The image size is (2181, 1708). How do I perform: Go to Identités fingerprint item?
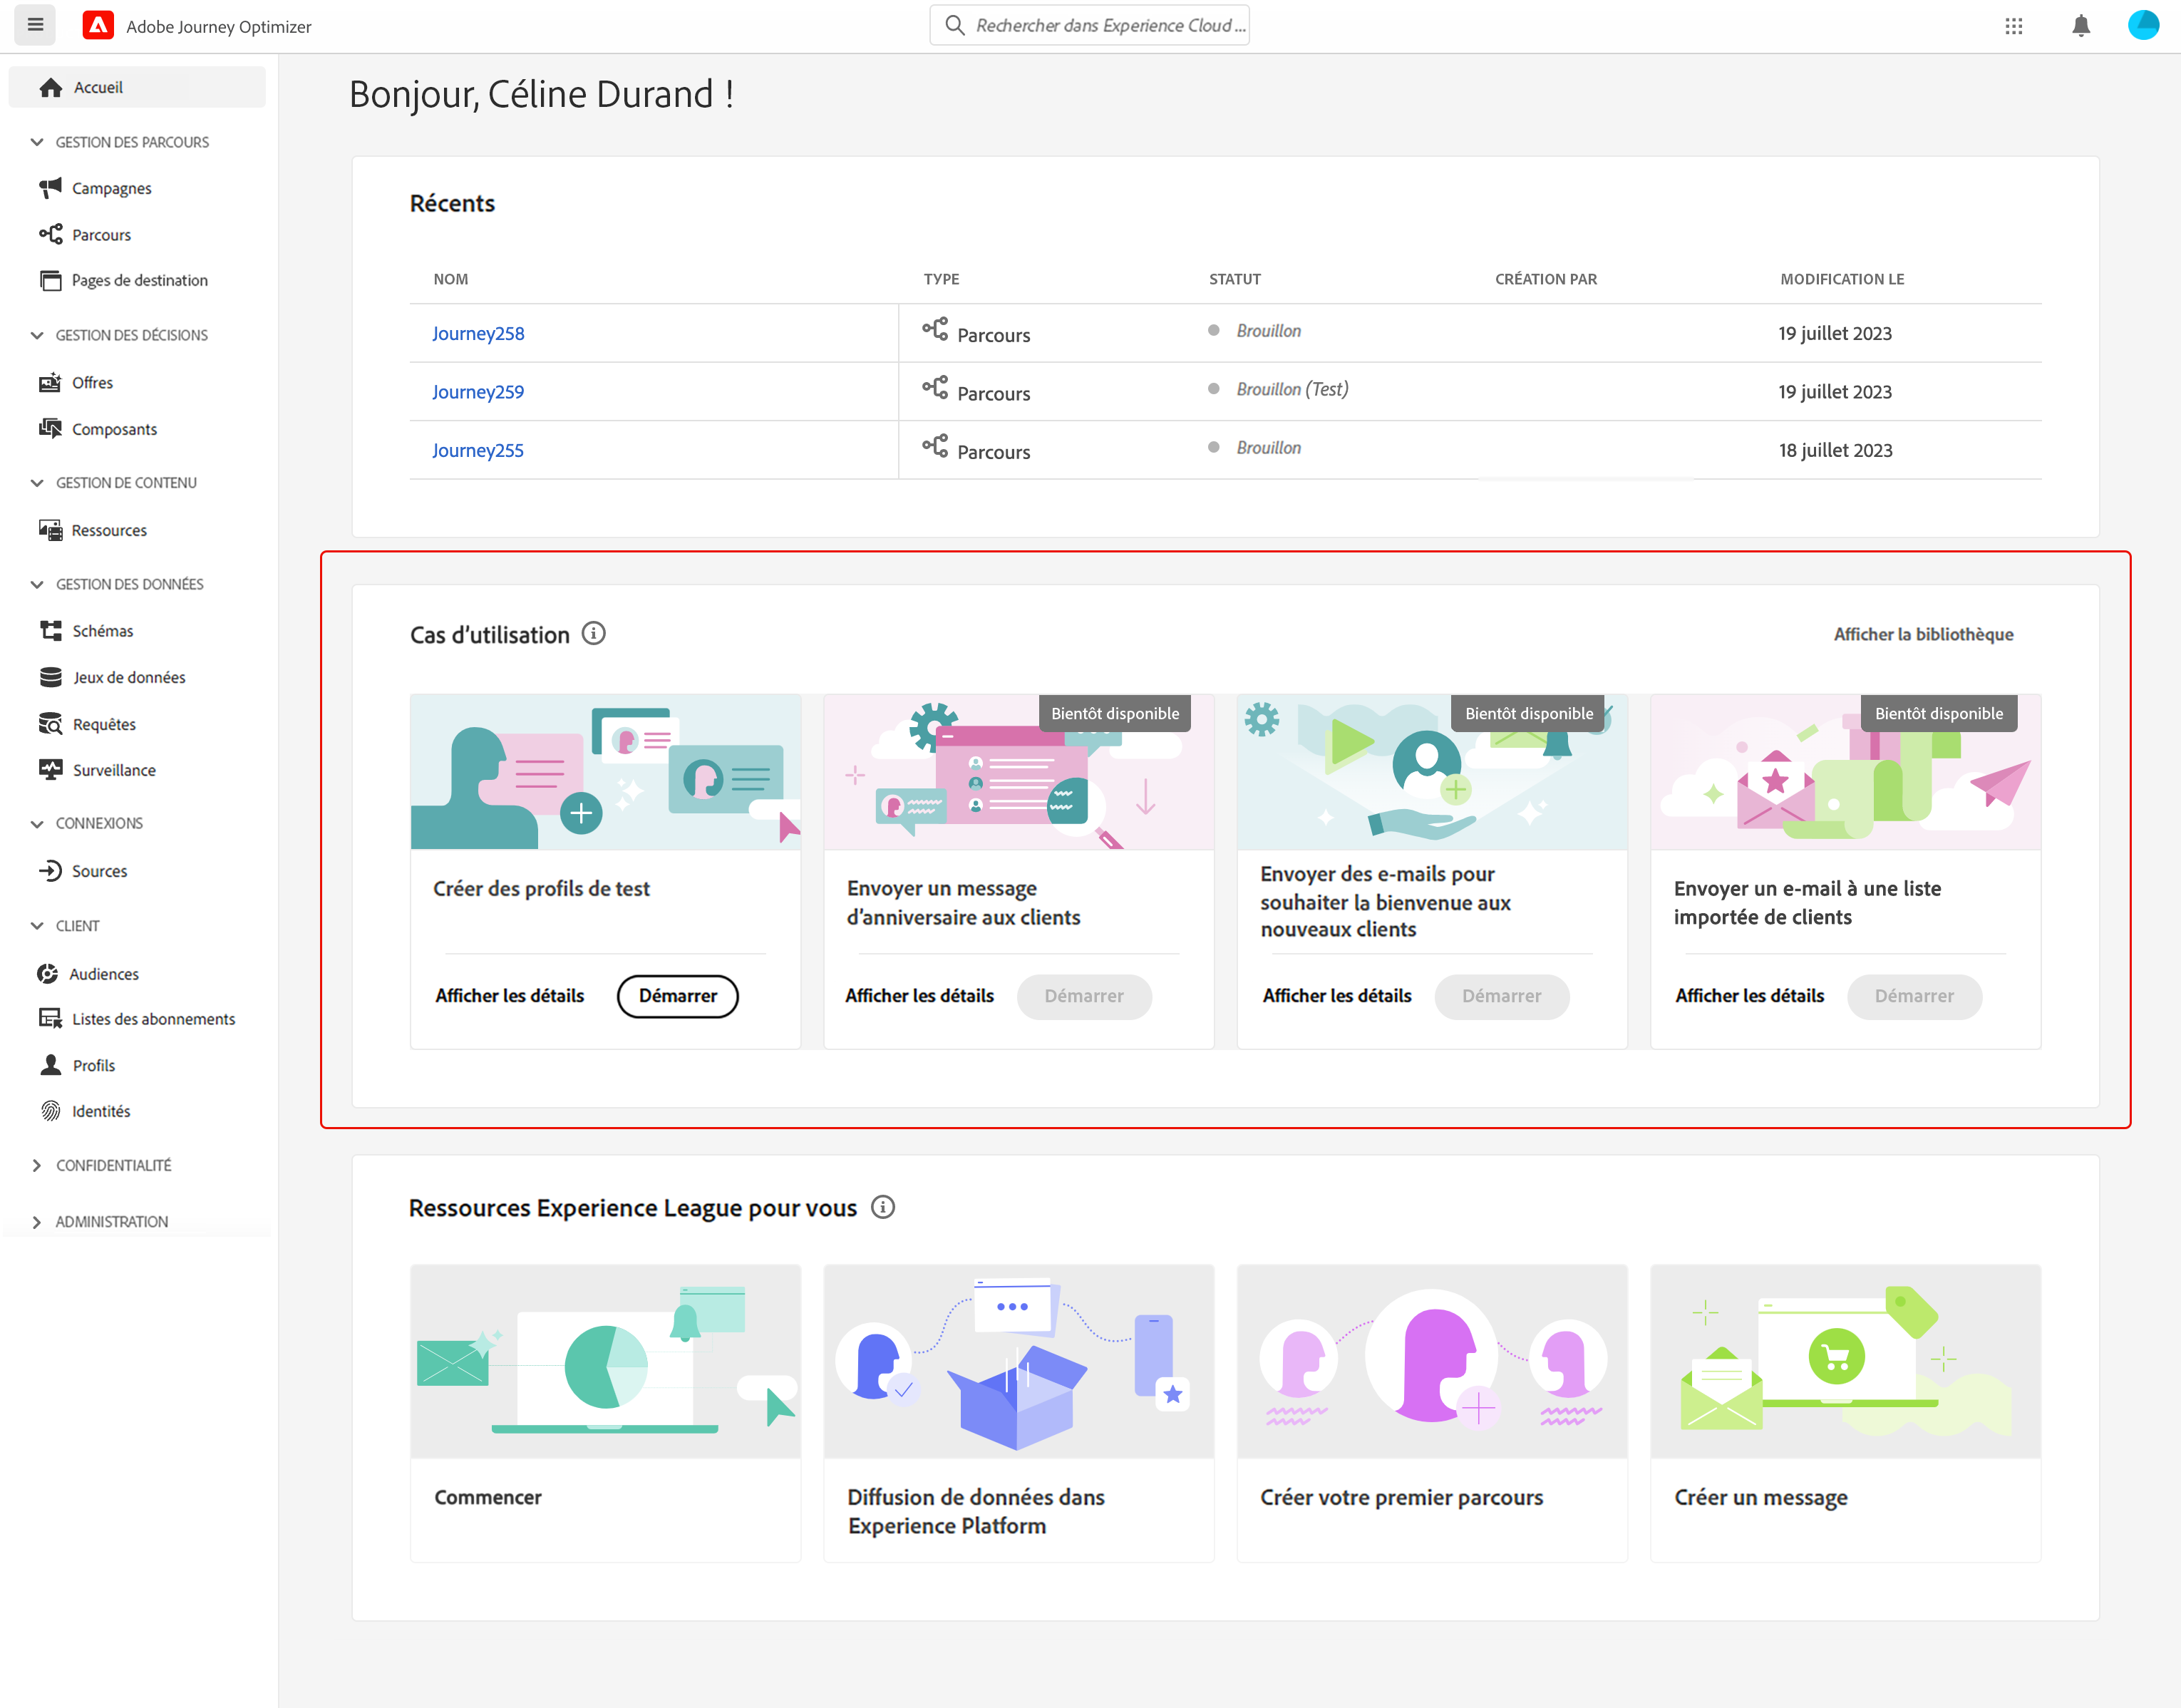coord(101,1111)
